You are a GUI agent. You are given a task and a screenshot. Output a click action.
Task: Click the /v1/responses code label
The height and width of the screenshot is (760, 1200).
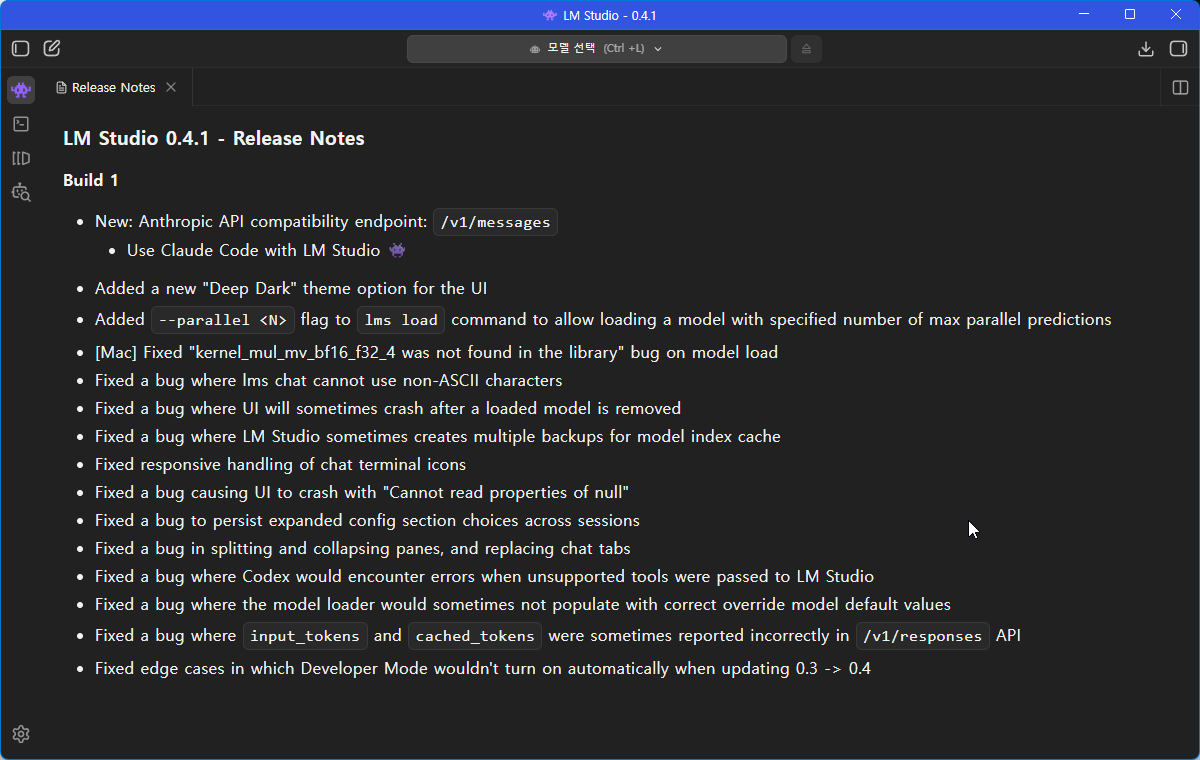coord(923,636)
